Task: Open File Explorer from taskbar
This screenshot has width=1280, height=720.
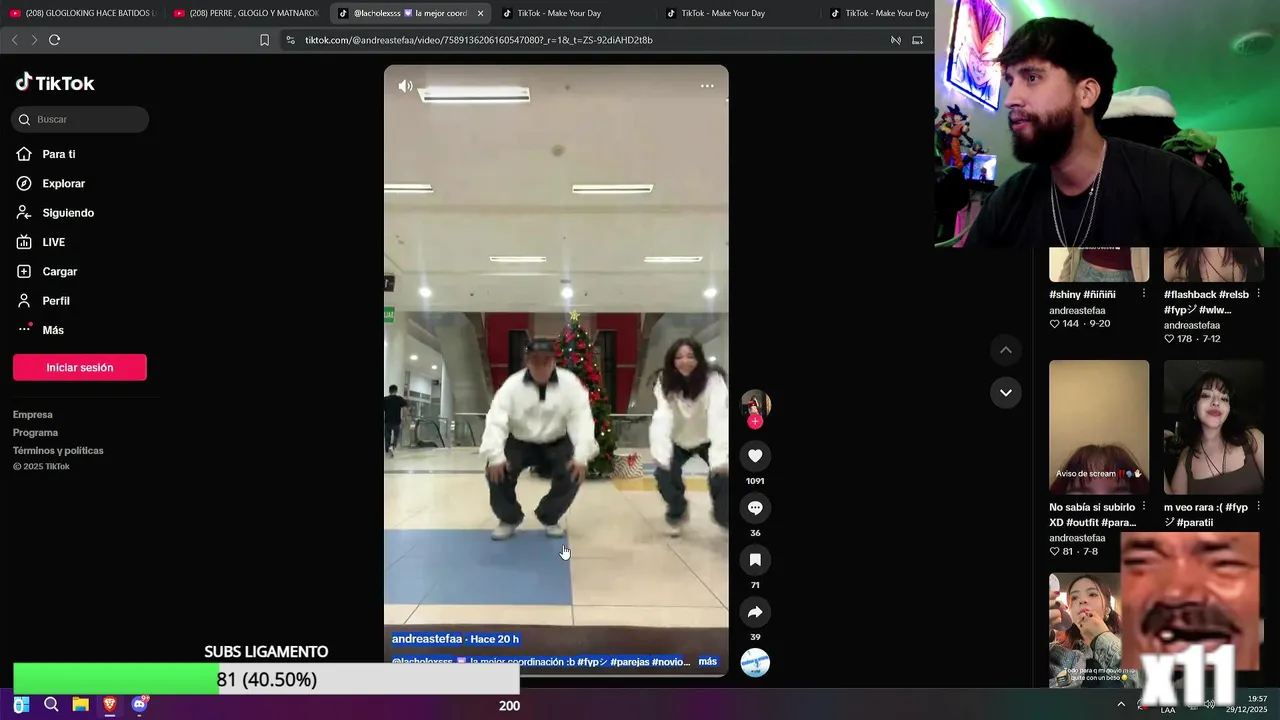Action: pos(81,705)
